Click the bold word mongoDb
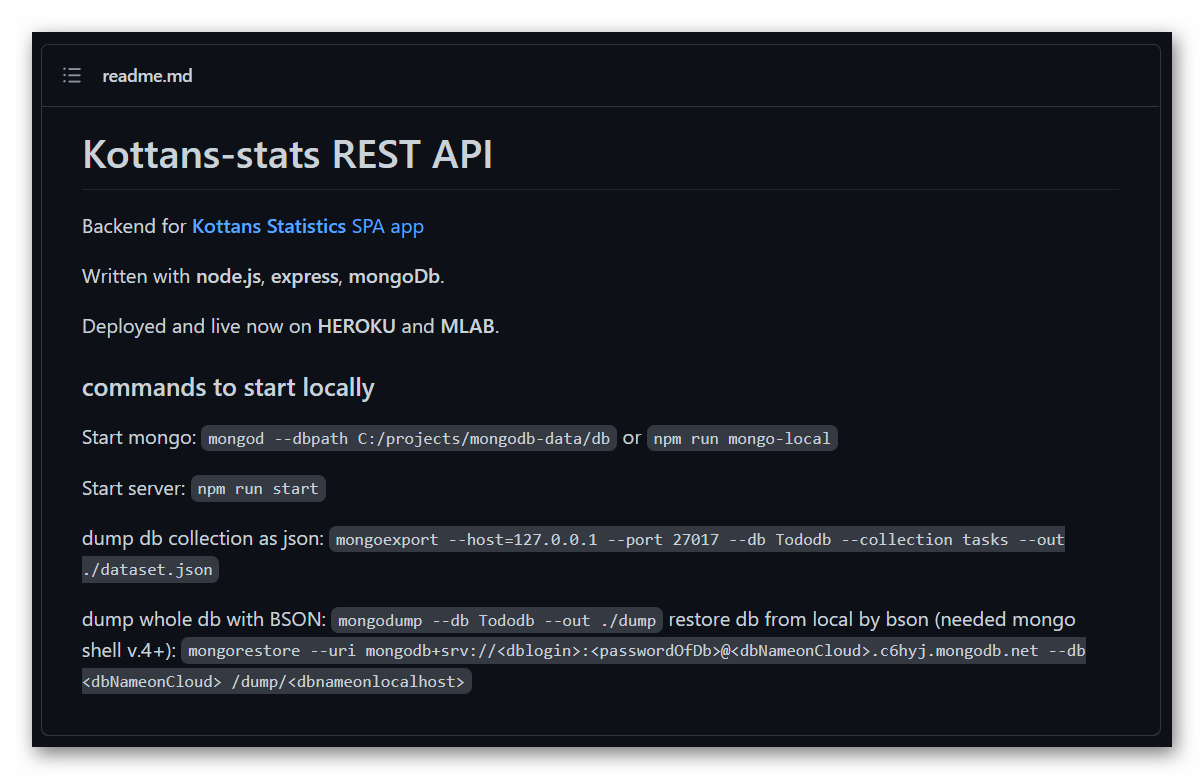The height and width of the screenshot is (779, 1204). 394,276
